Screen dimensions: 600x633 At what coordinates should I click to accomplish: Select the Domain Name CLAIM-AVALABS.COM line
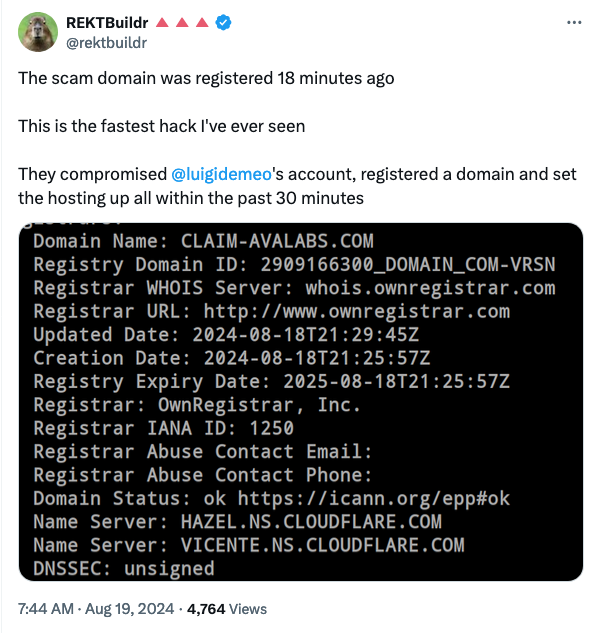(203, 241)
